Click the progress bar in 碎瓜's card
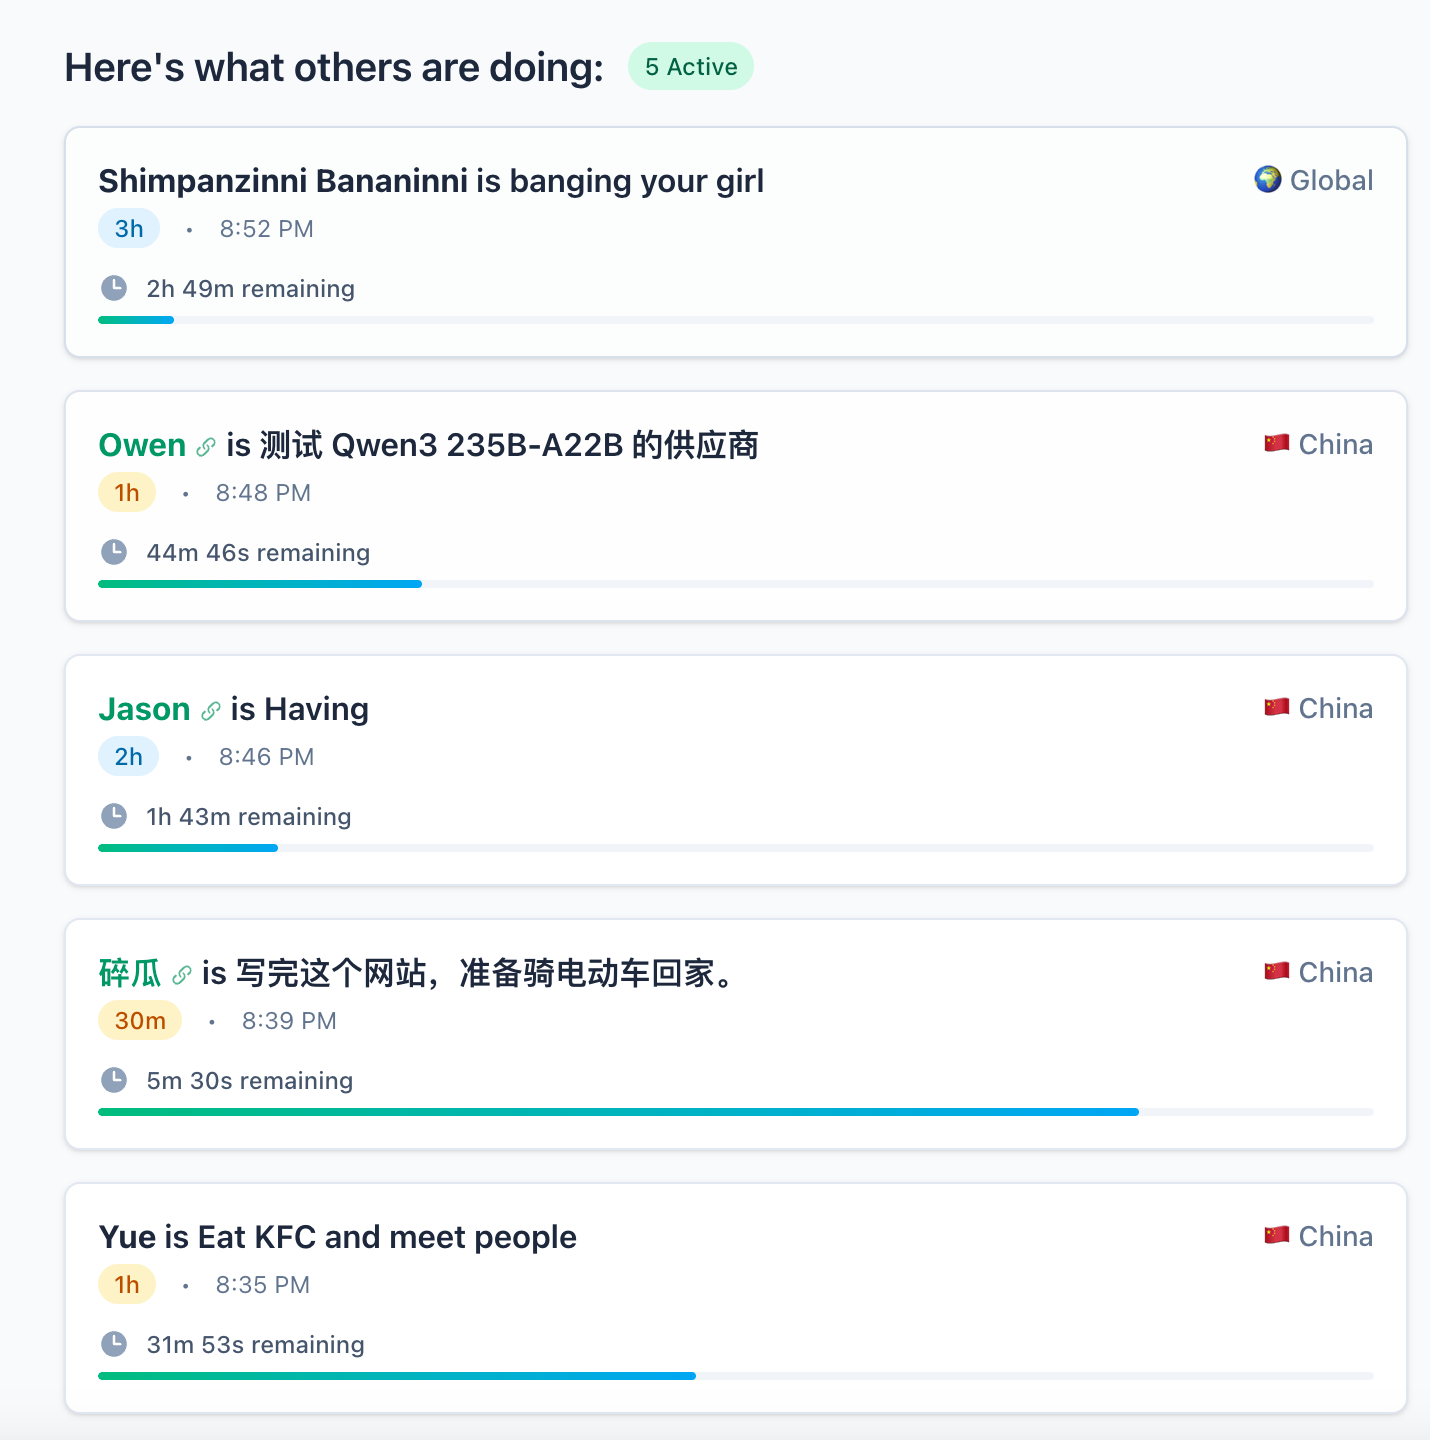Image resolution: width=1430 pixels, height=1440 pixels. click(x=735, y=1112)
